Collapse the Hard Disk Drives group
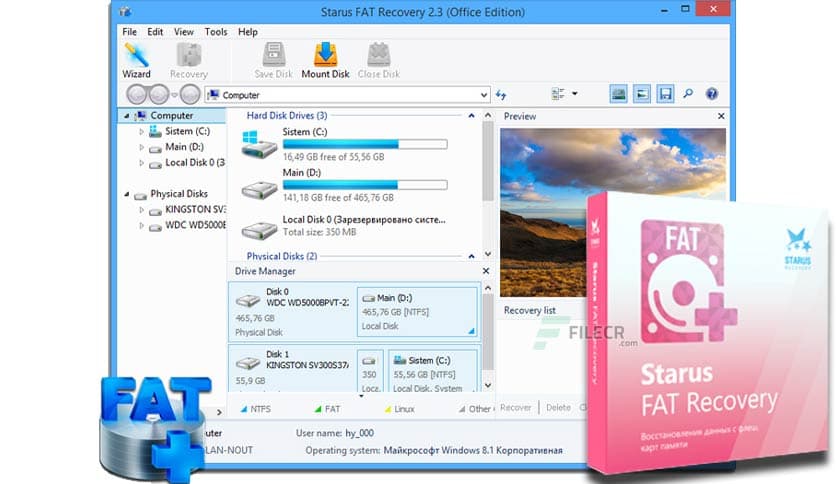Viewport: 836px width, 484px height. coord(471,115)
